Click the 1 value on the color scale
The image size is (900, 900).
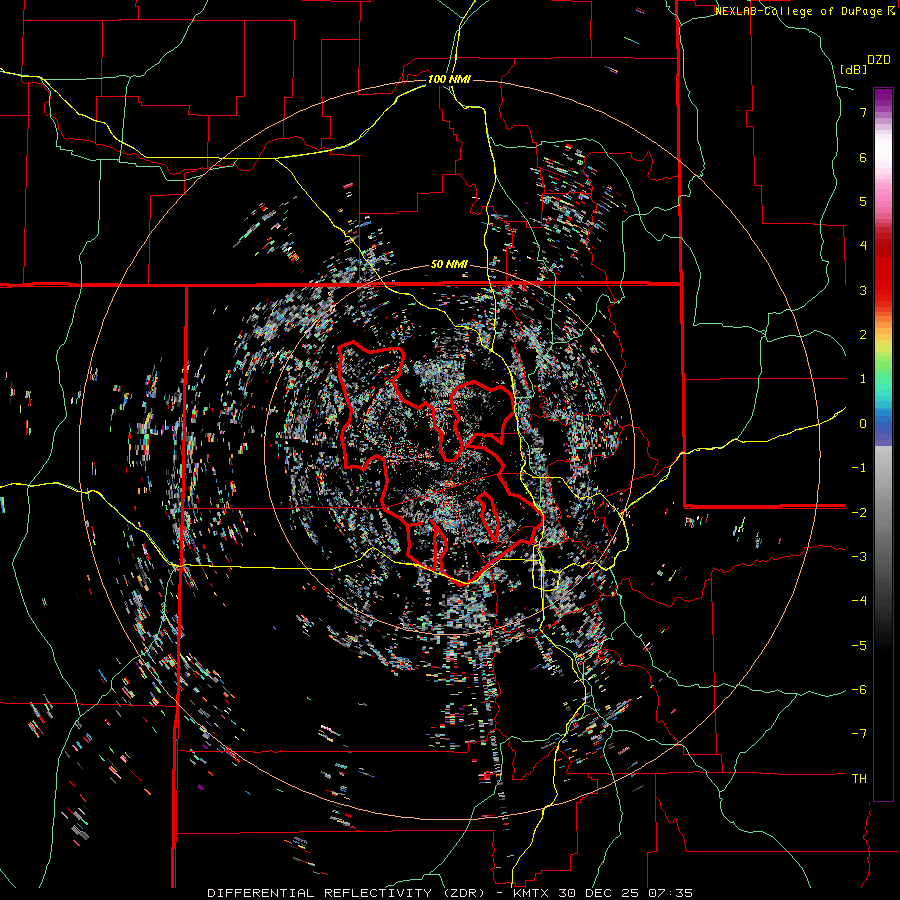(863, 379)
